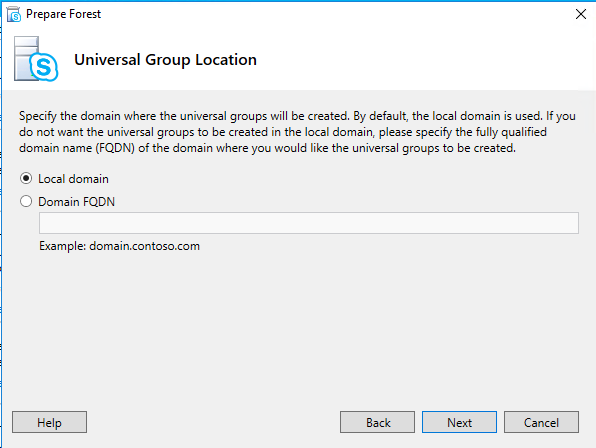Select the Local domain radio button
Viewport: 596px width, 448px height.
tap(26, 178)
